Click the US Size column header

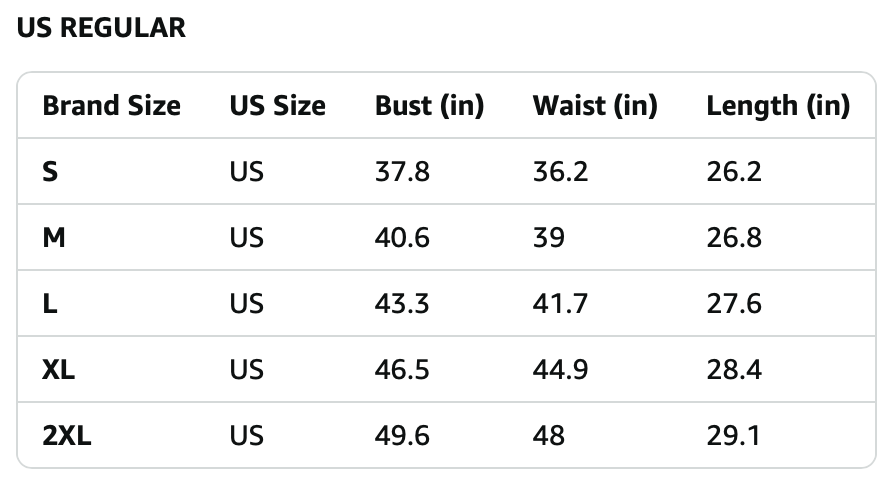coord(278,106)
